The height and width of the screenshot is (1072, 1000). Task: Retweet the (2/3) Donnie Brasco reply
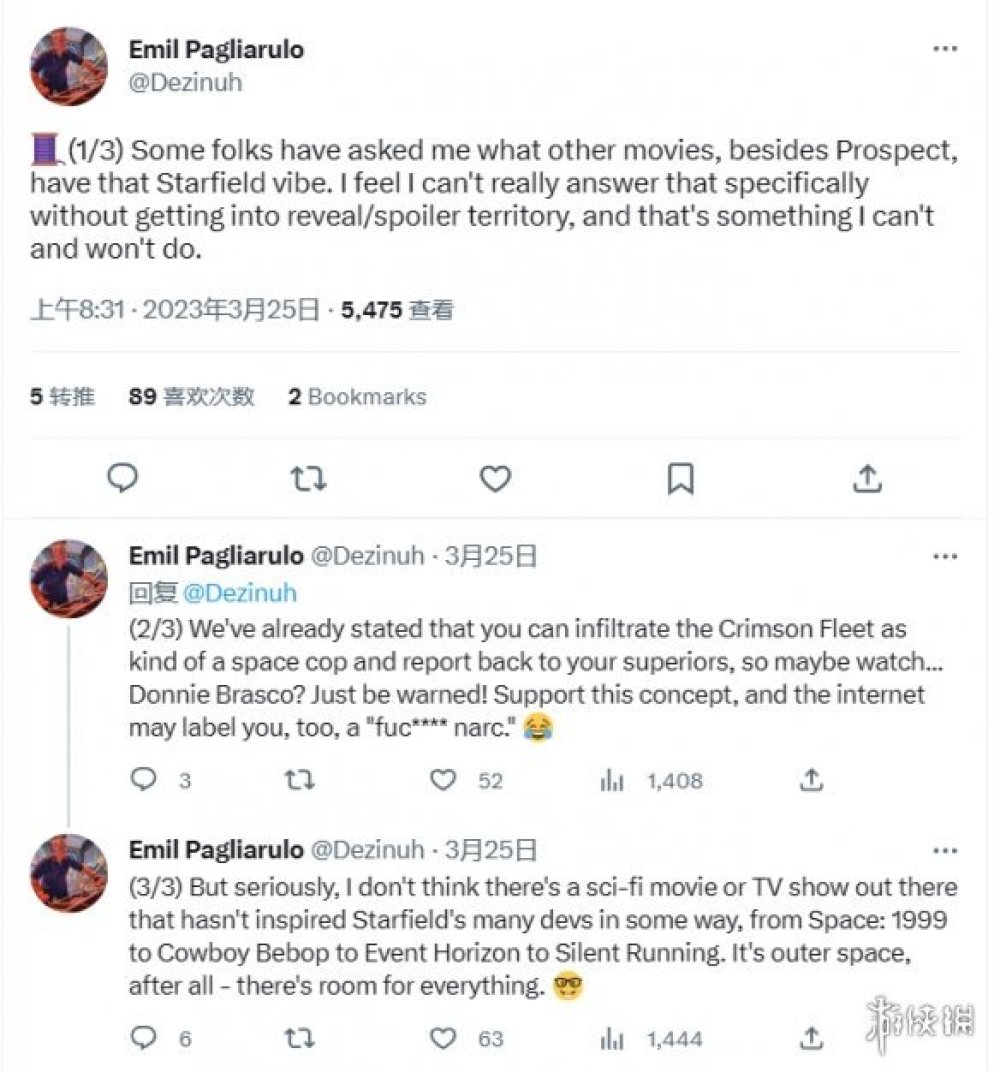tap(293, 780)
